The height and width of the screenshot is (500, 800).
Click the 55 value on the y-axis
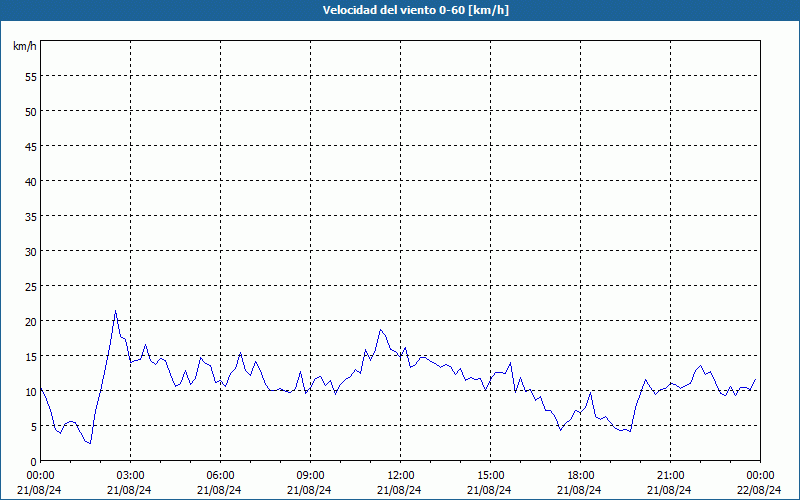coord(31,77)
